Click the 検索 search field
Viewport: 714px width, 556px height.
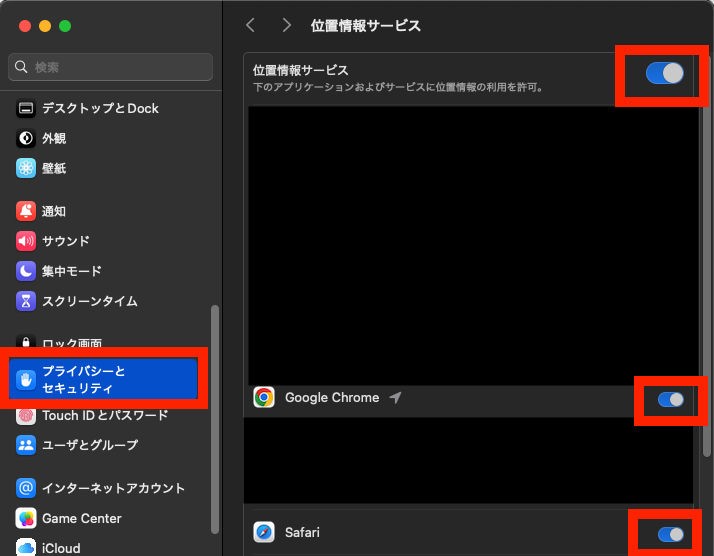pyautogui.click(x=111, y=67)
